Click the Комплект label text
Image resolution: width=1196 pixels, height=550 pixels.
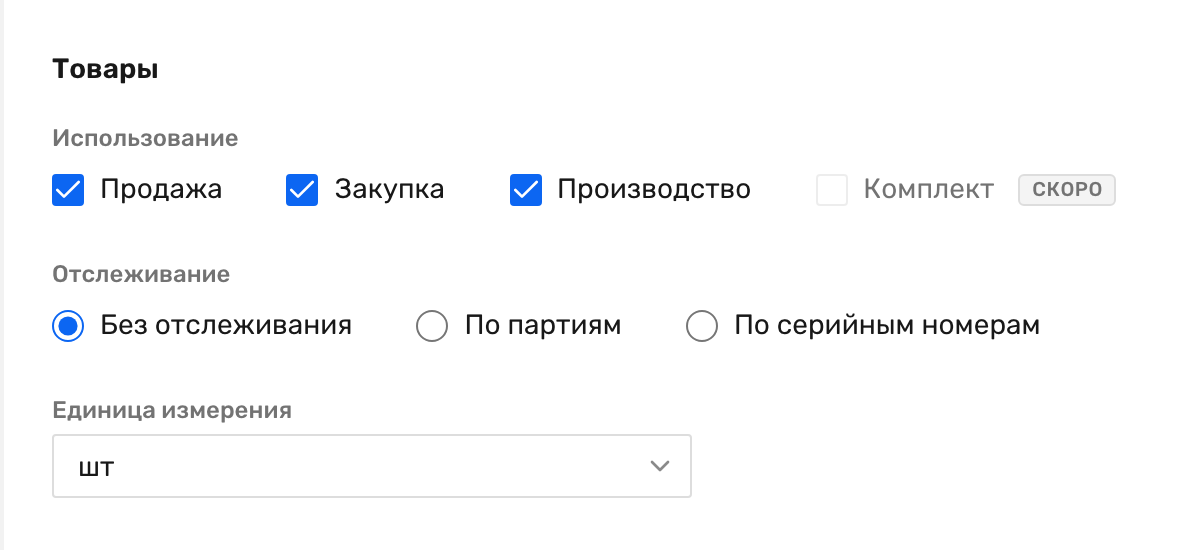(x=928, y=189)
